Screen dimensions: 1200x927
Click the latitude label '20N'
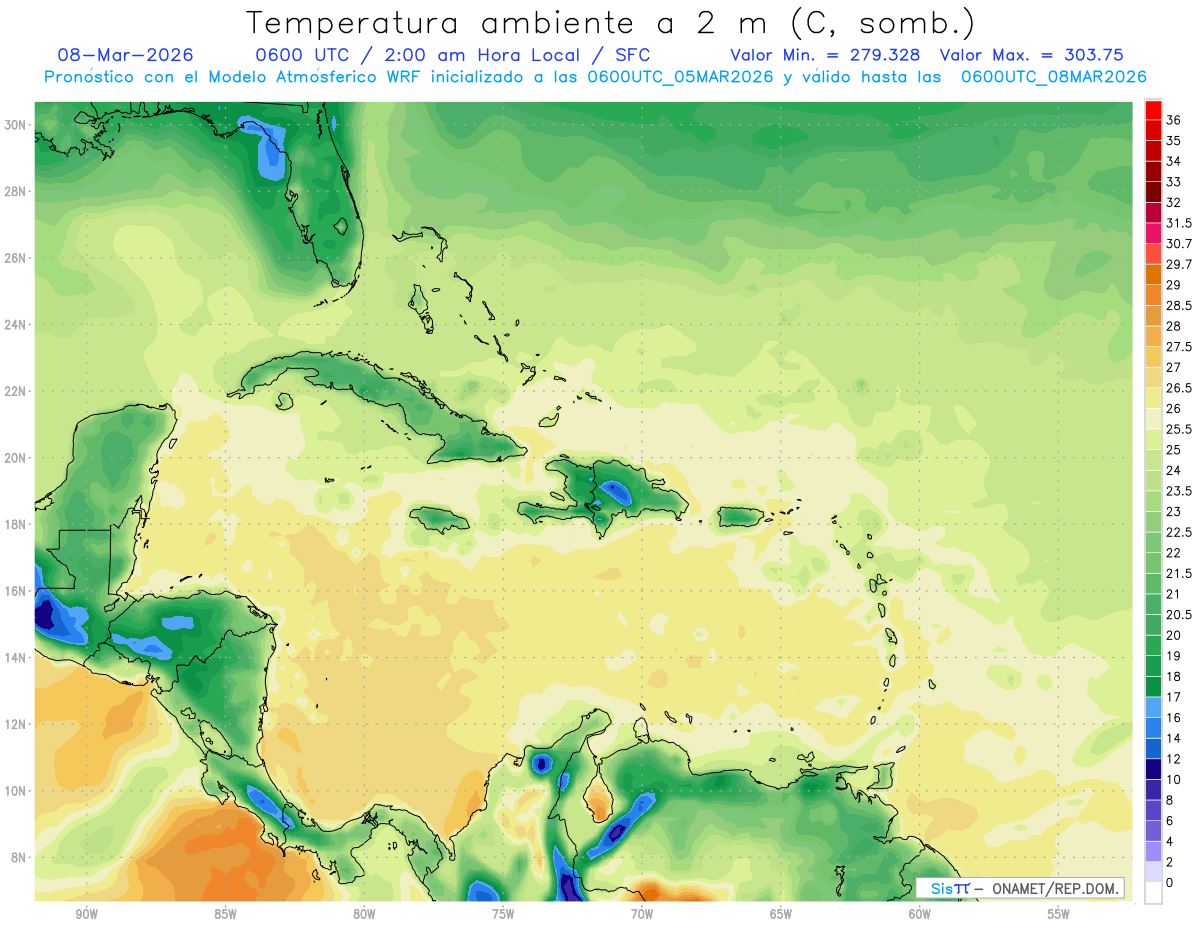(x=17, y=458)
